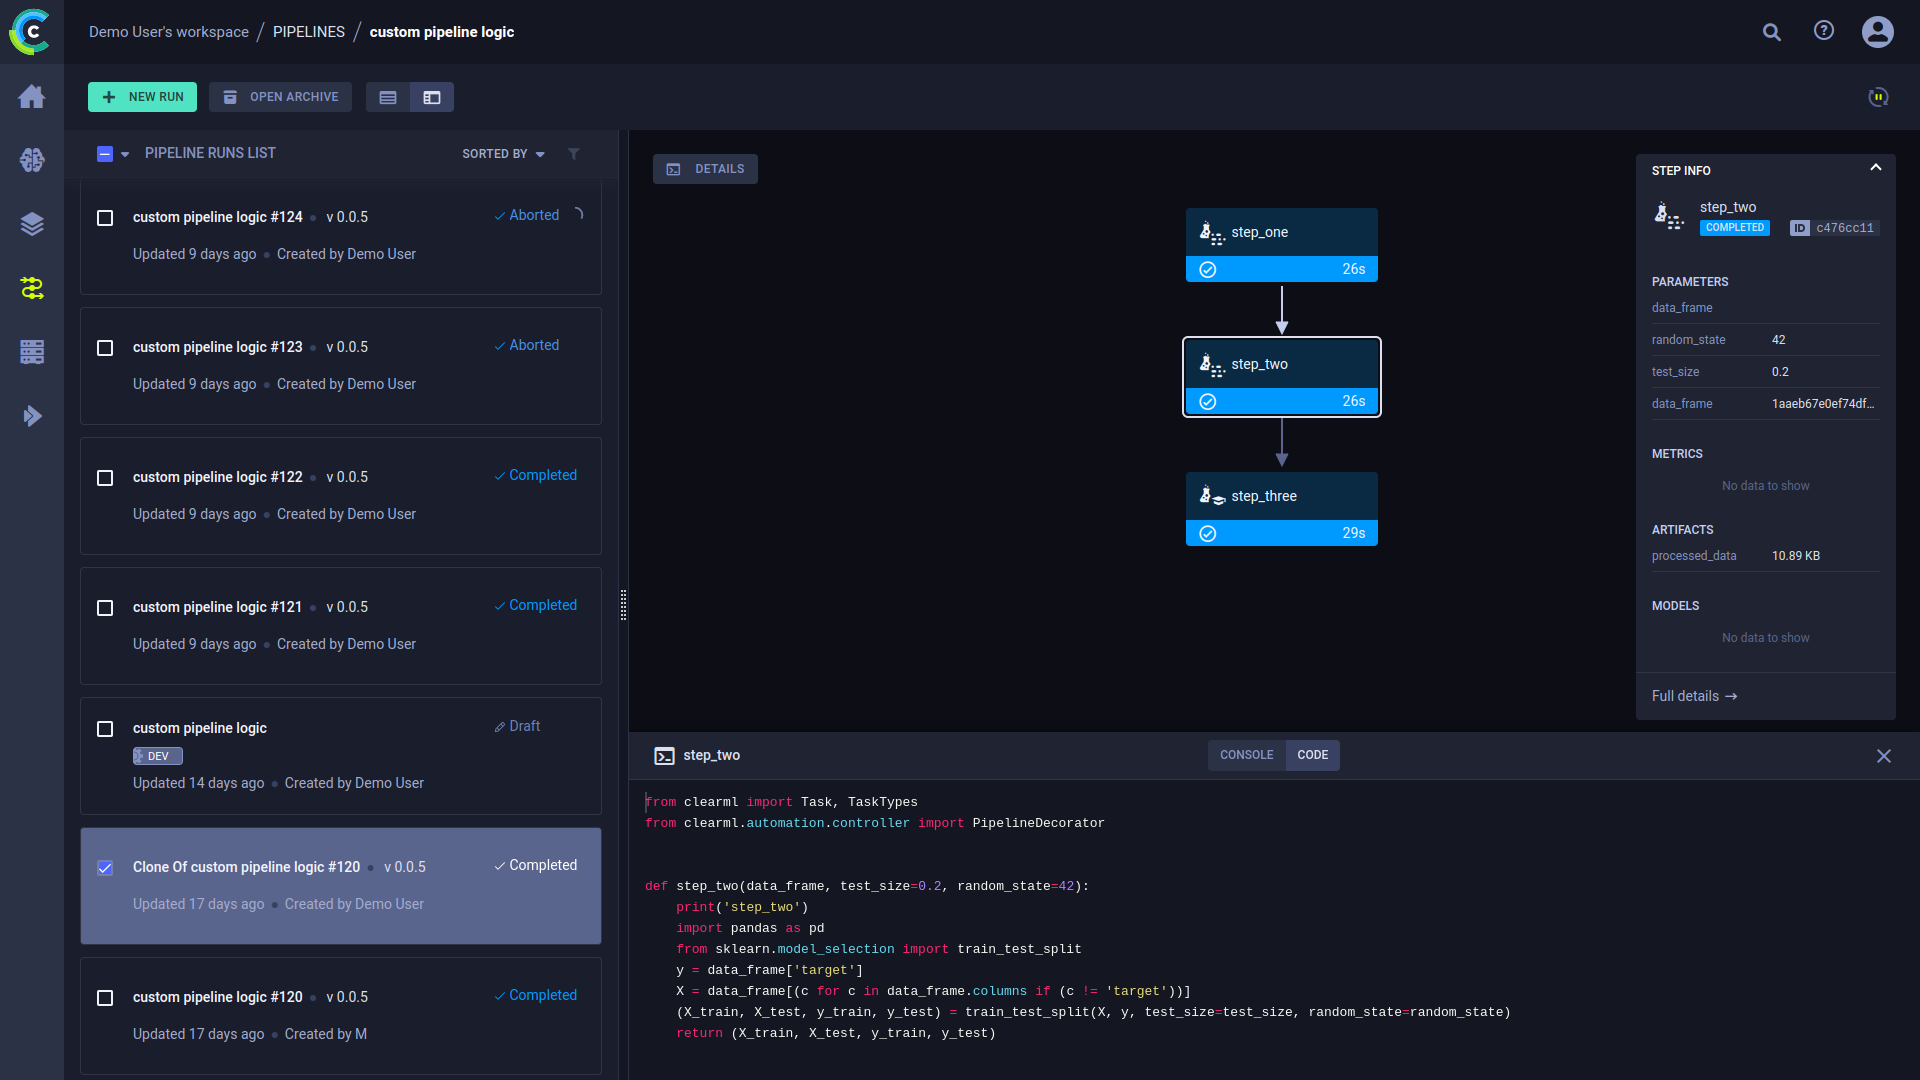
Task: Click the data_frame value 1aaeb67e0ef74df
Action: (x=1823, y=404)
